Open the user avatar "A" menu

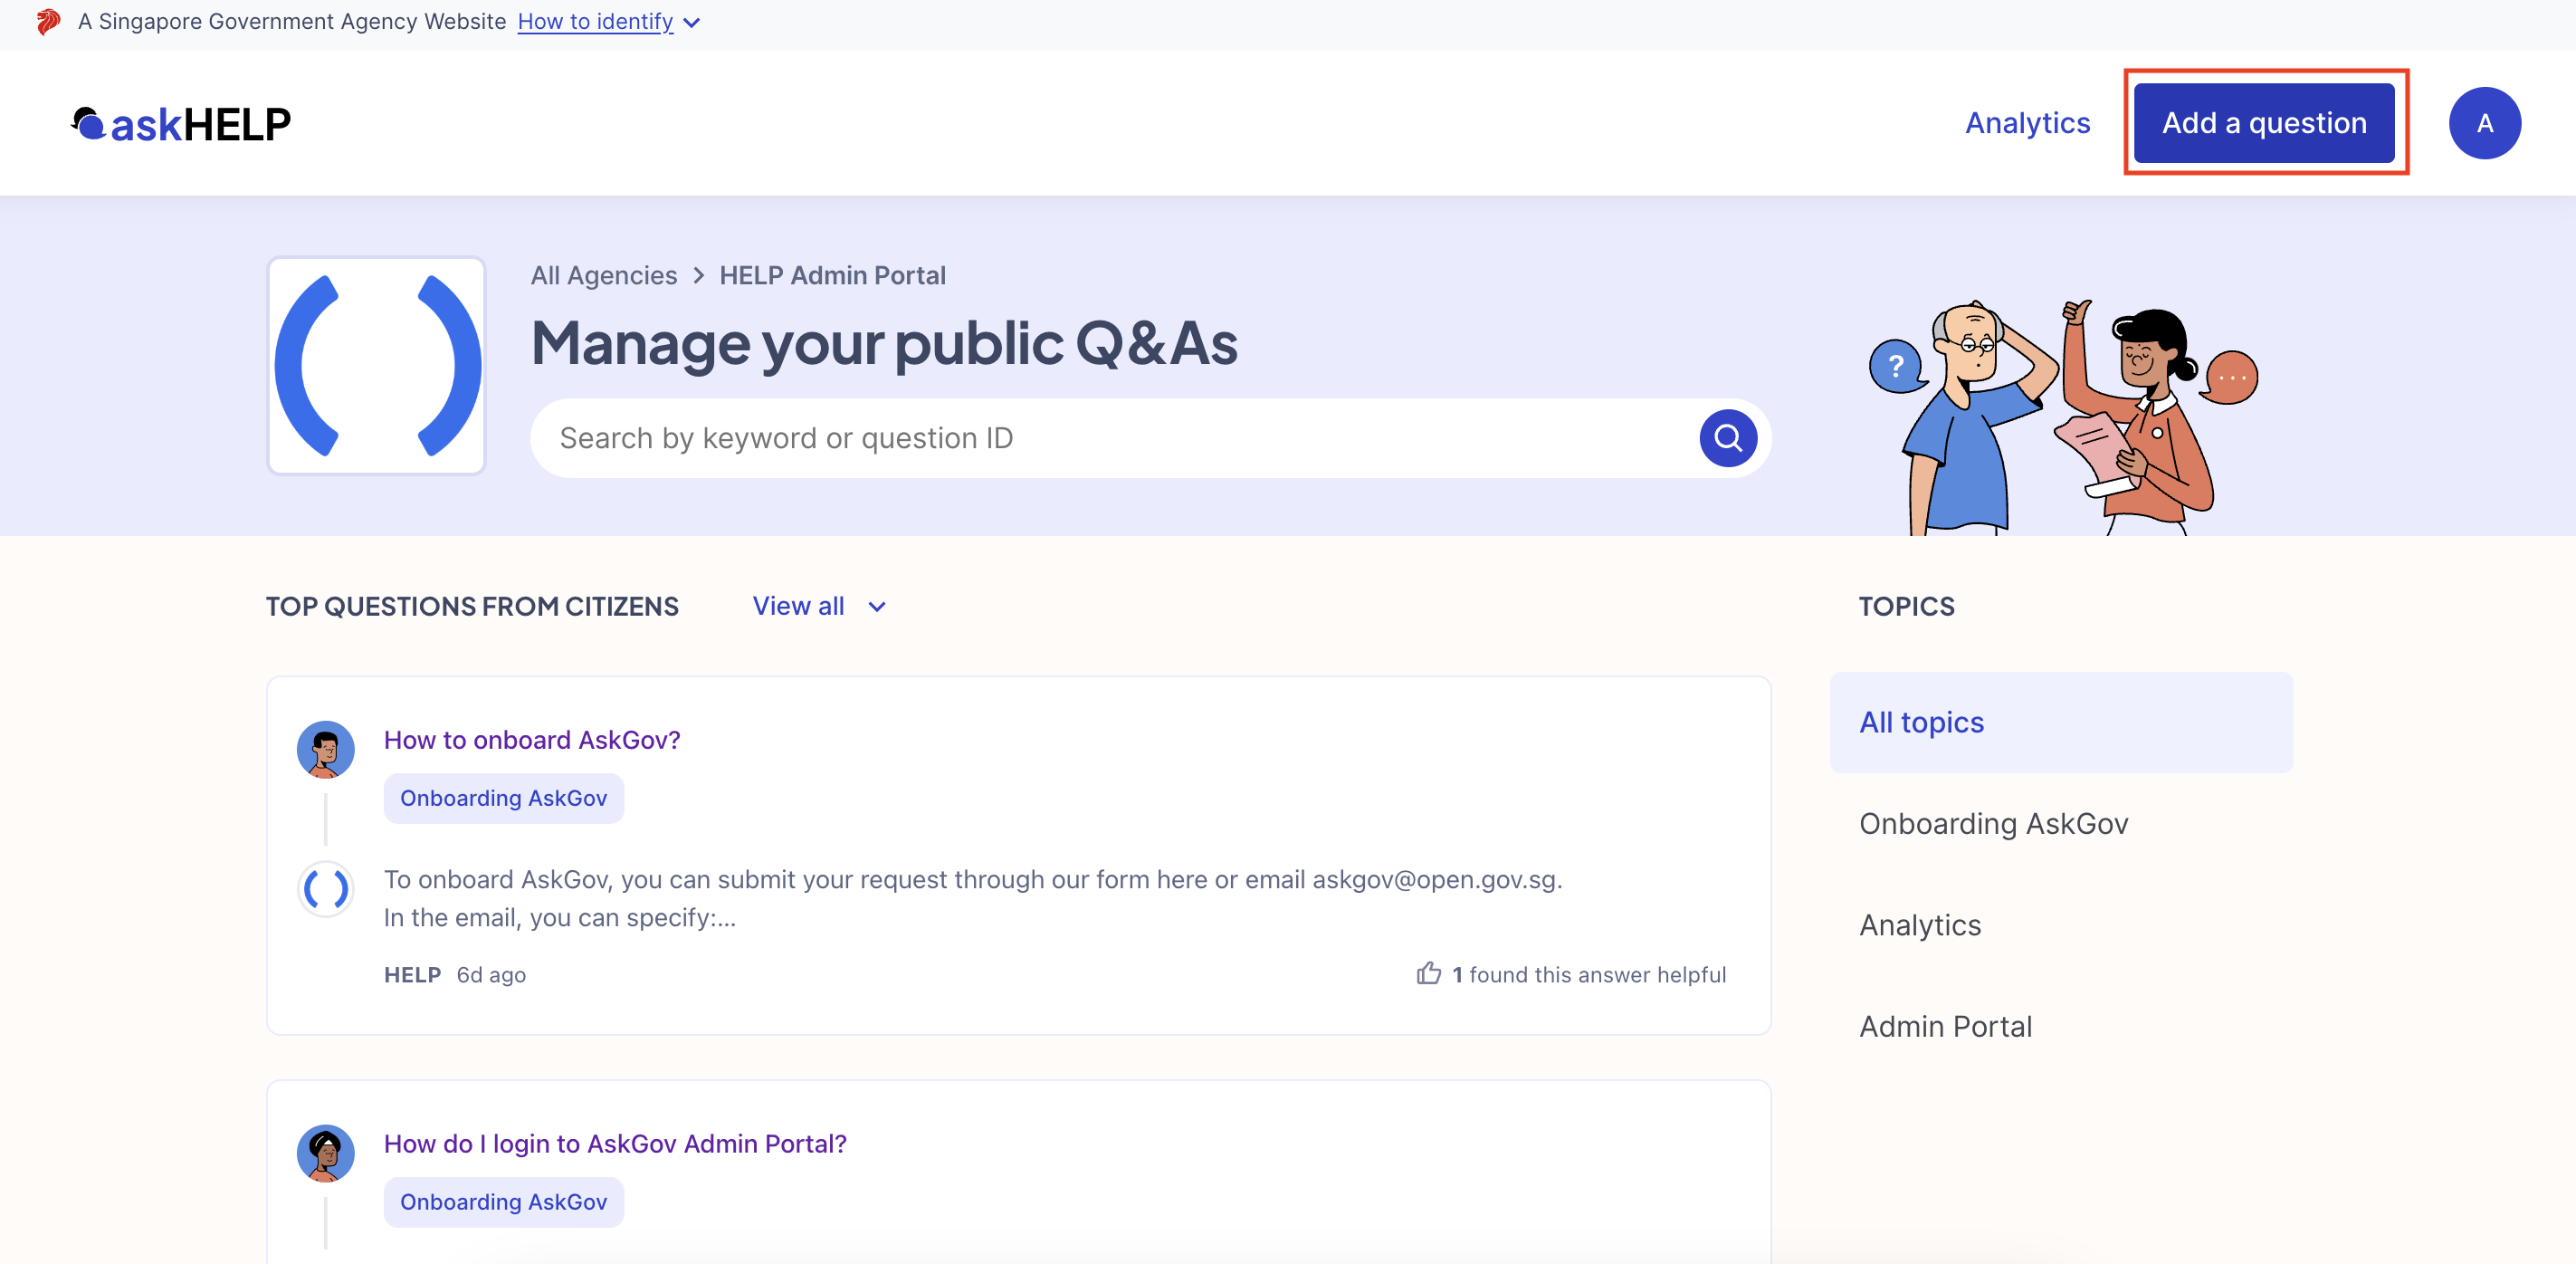tap(2483, 123)
